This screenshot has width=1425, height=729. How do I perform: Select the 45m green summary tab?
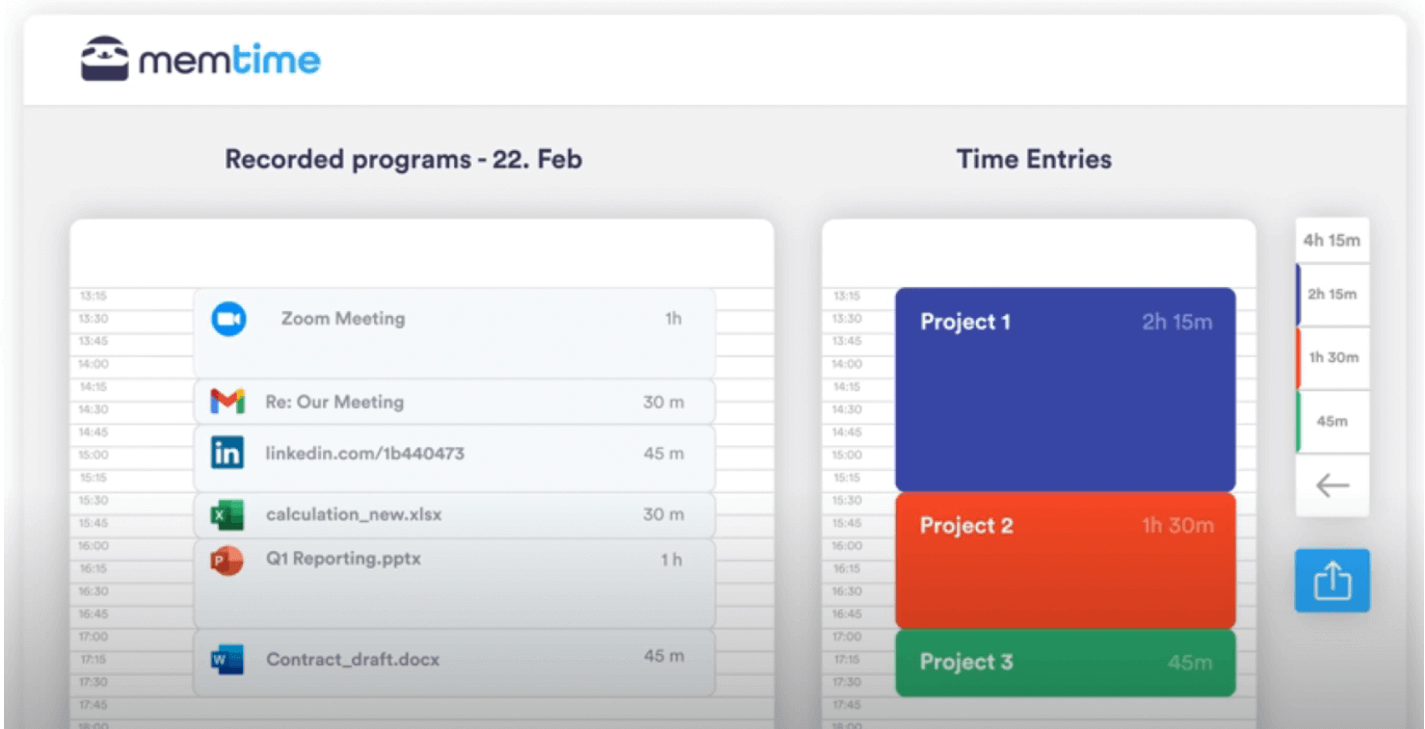pos(1332,422)
